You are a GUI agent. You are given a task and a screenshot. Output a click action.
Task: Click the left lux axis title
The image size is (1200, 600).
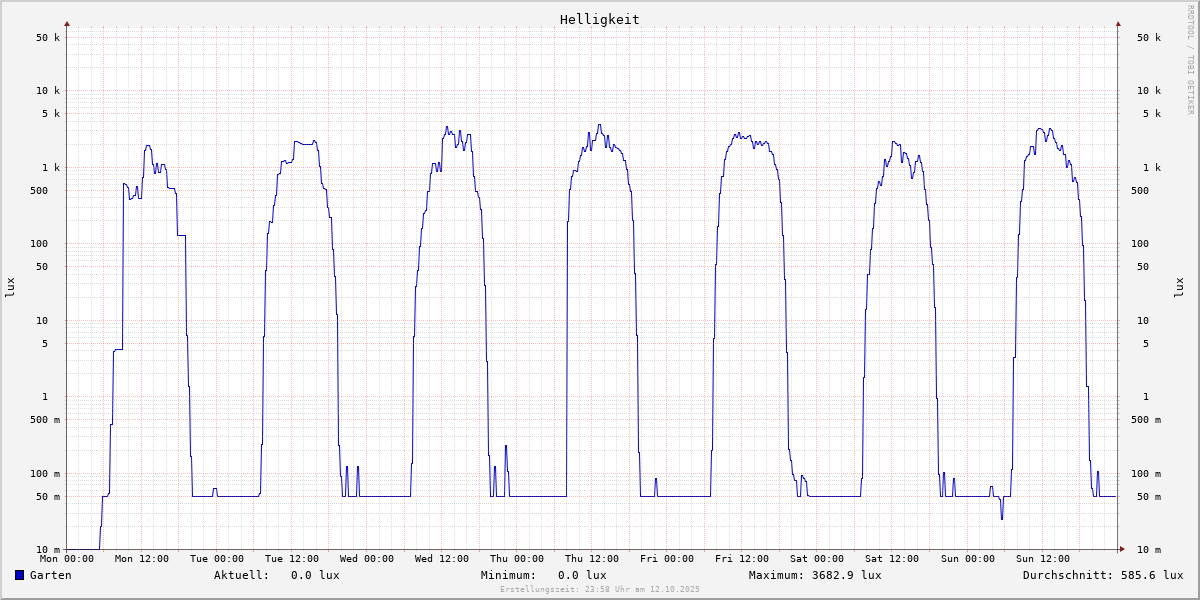(x=10, y=287)
